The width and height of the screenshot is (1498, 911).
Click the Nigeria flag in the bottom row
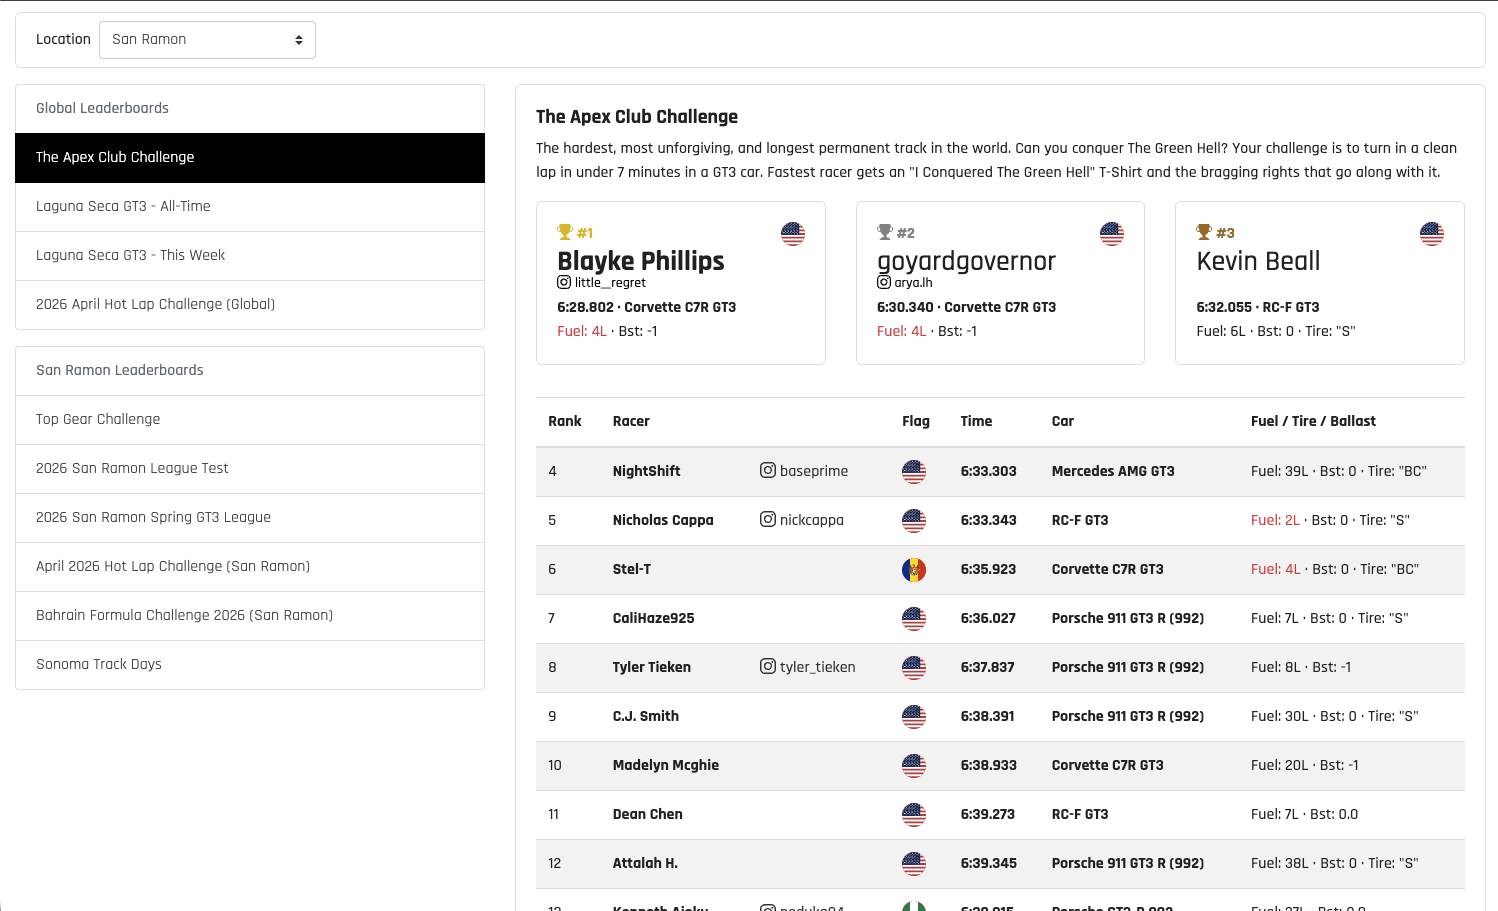tap(913, 907)
